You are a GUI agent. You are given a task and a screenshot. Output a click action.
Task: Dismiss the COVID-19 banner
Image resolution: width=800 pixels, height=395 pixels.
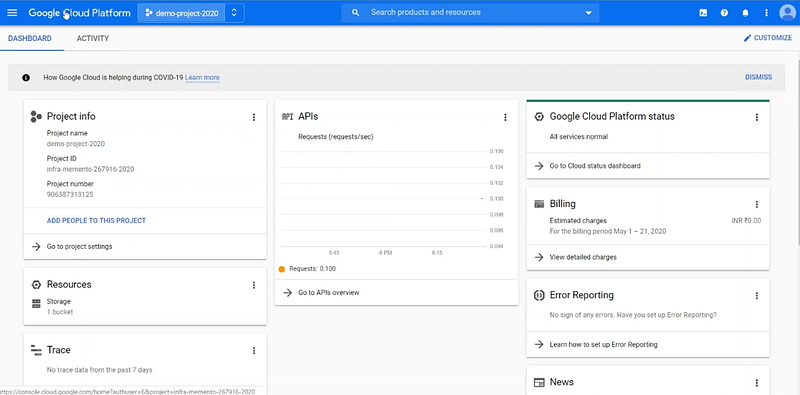point(758,77)
